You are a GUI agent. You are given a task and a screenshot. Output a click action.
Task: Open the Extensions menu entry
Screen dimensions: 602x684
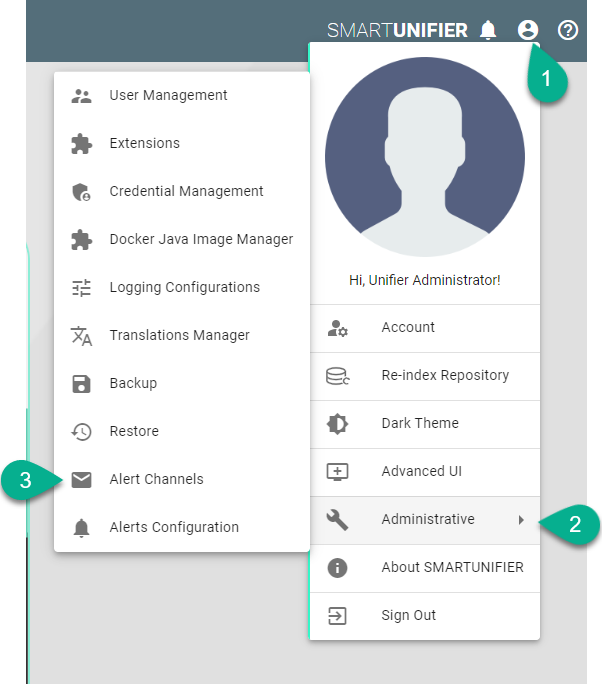pyautogui.click(x=145, y=144)
